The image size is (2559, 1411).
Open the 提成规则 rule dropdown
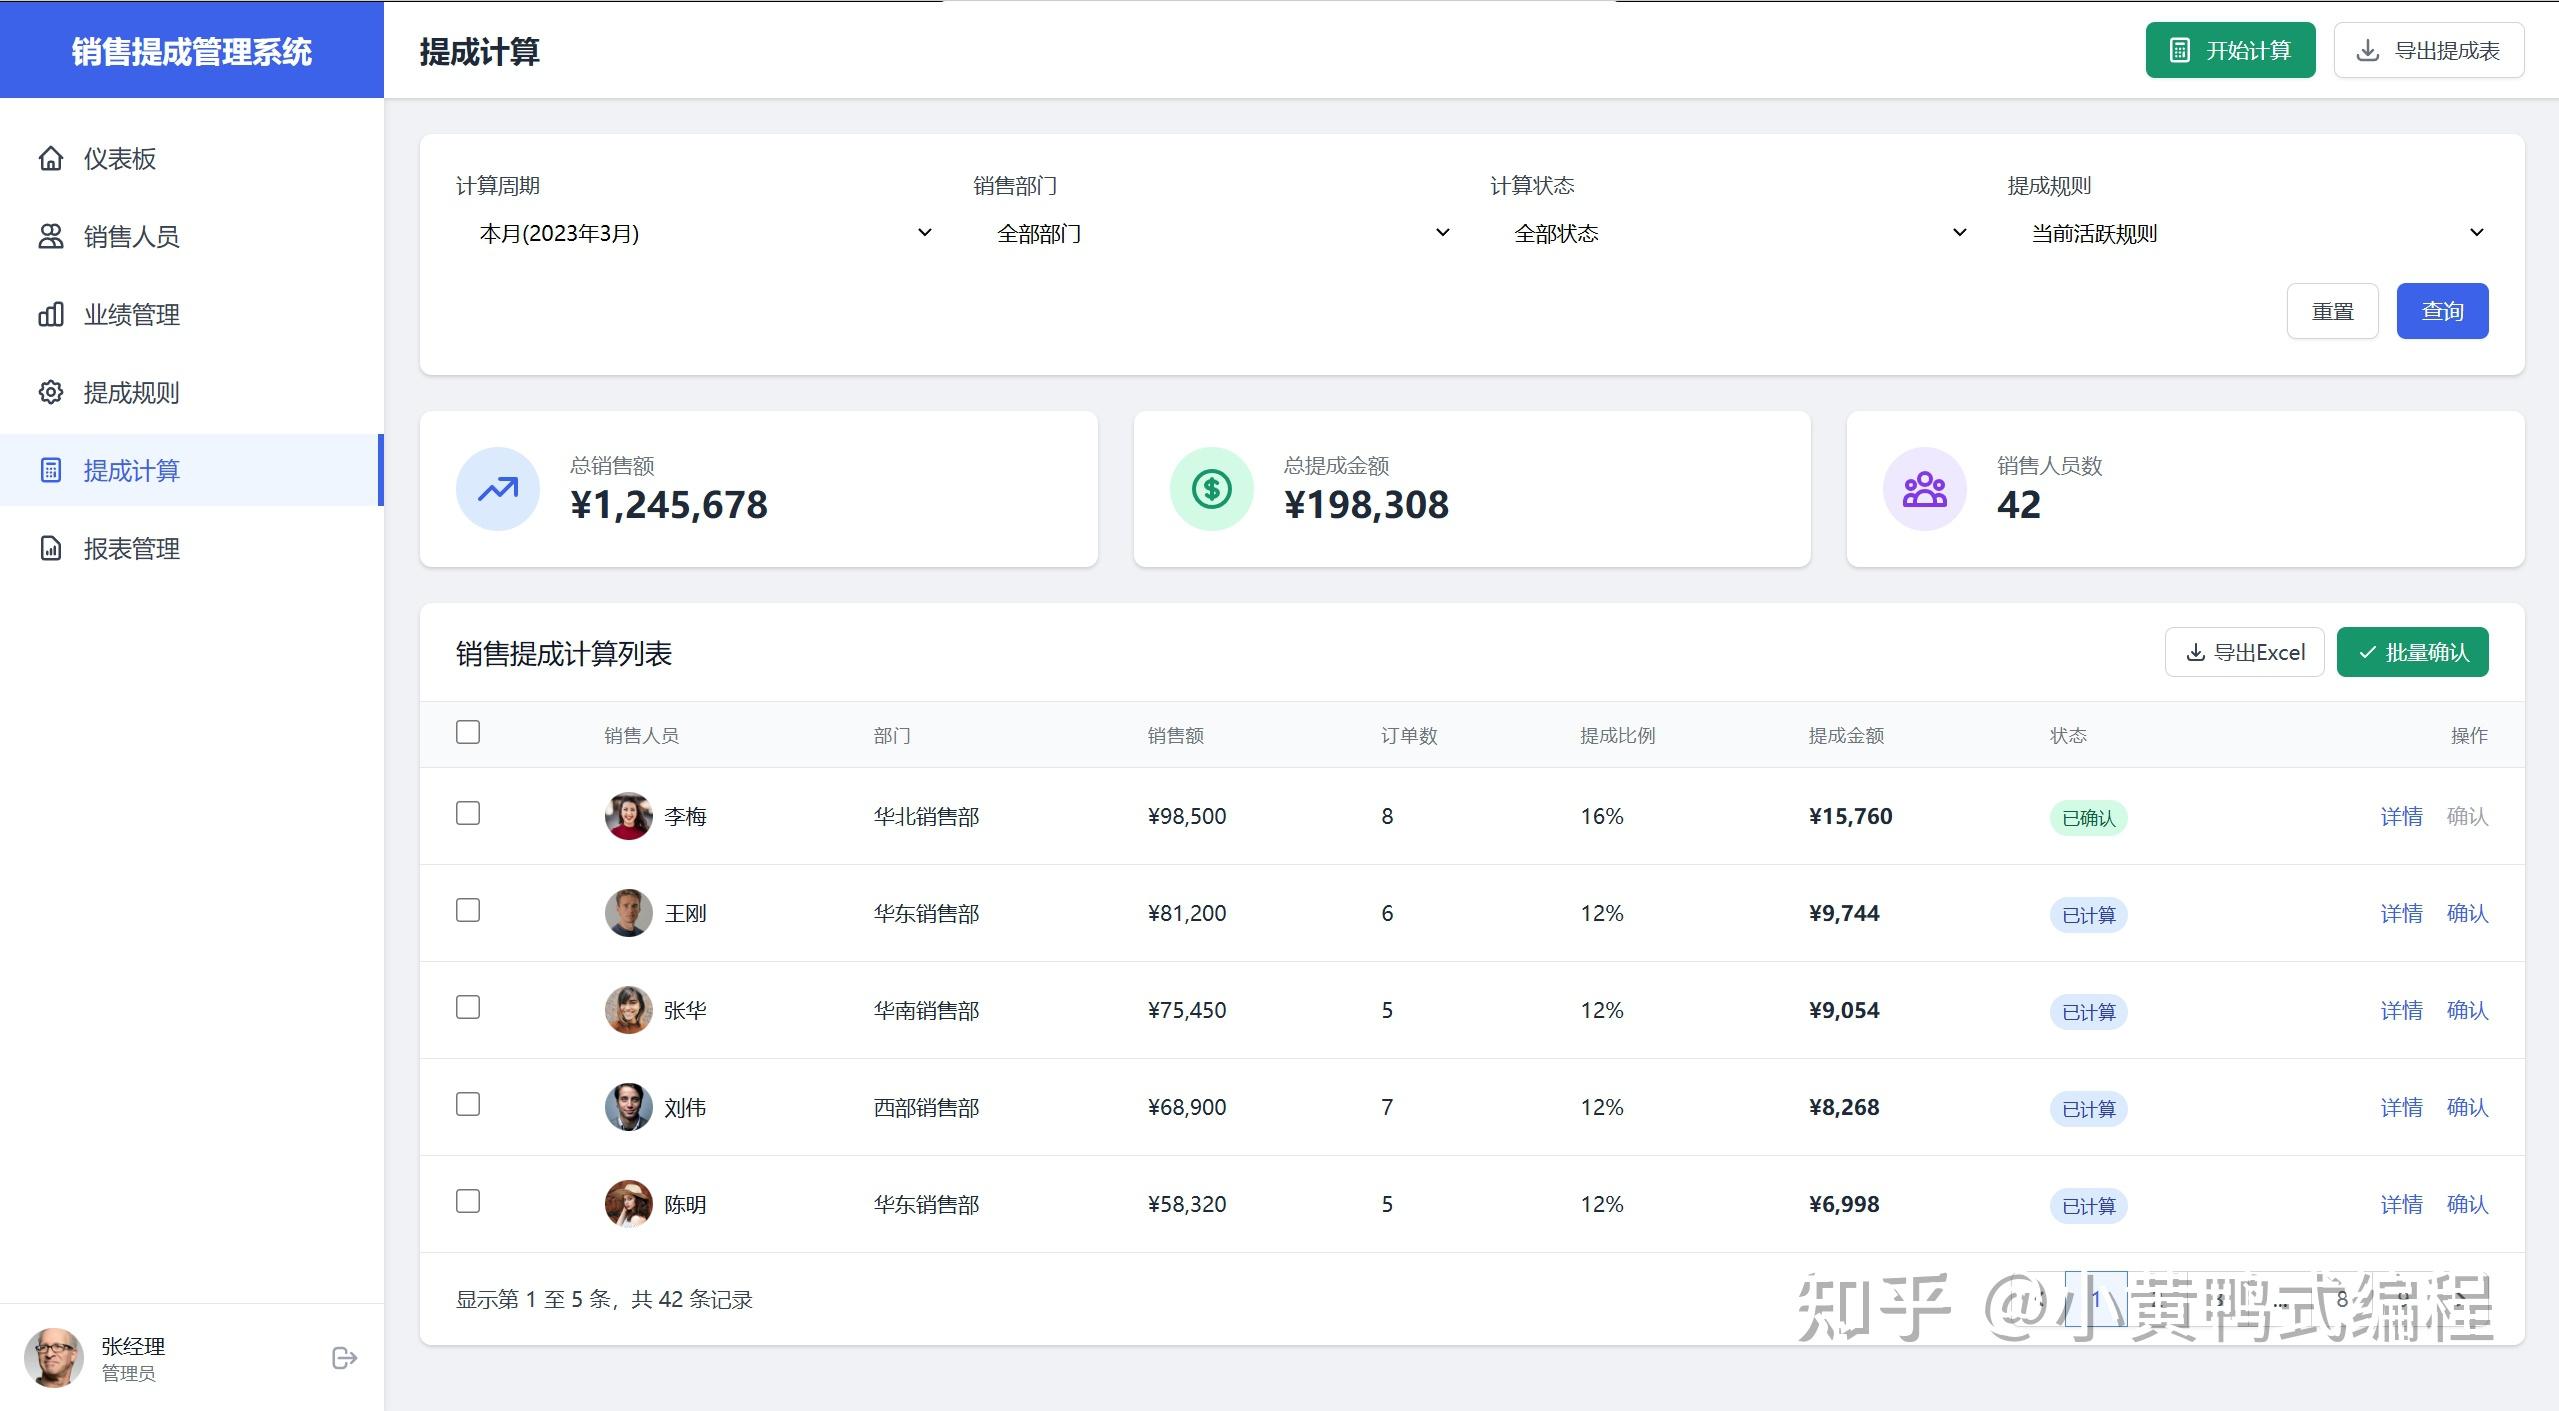point(2248,233)
